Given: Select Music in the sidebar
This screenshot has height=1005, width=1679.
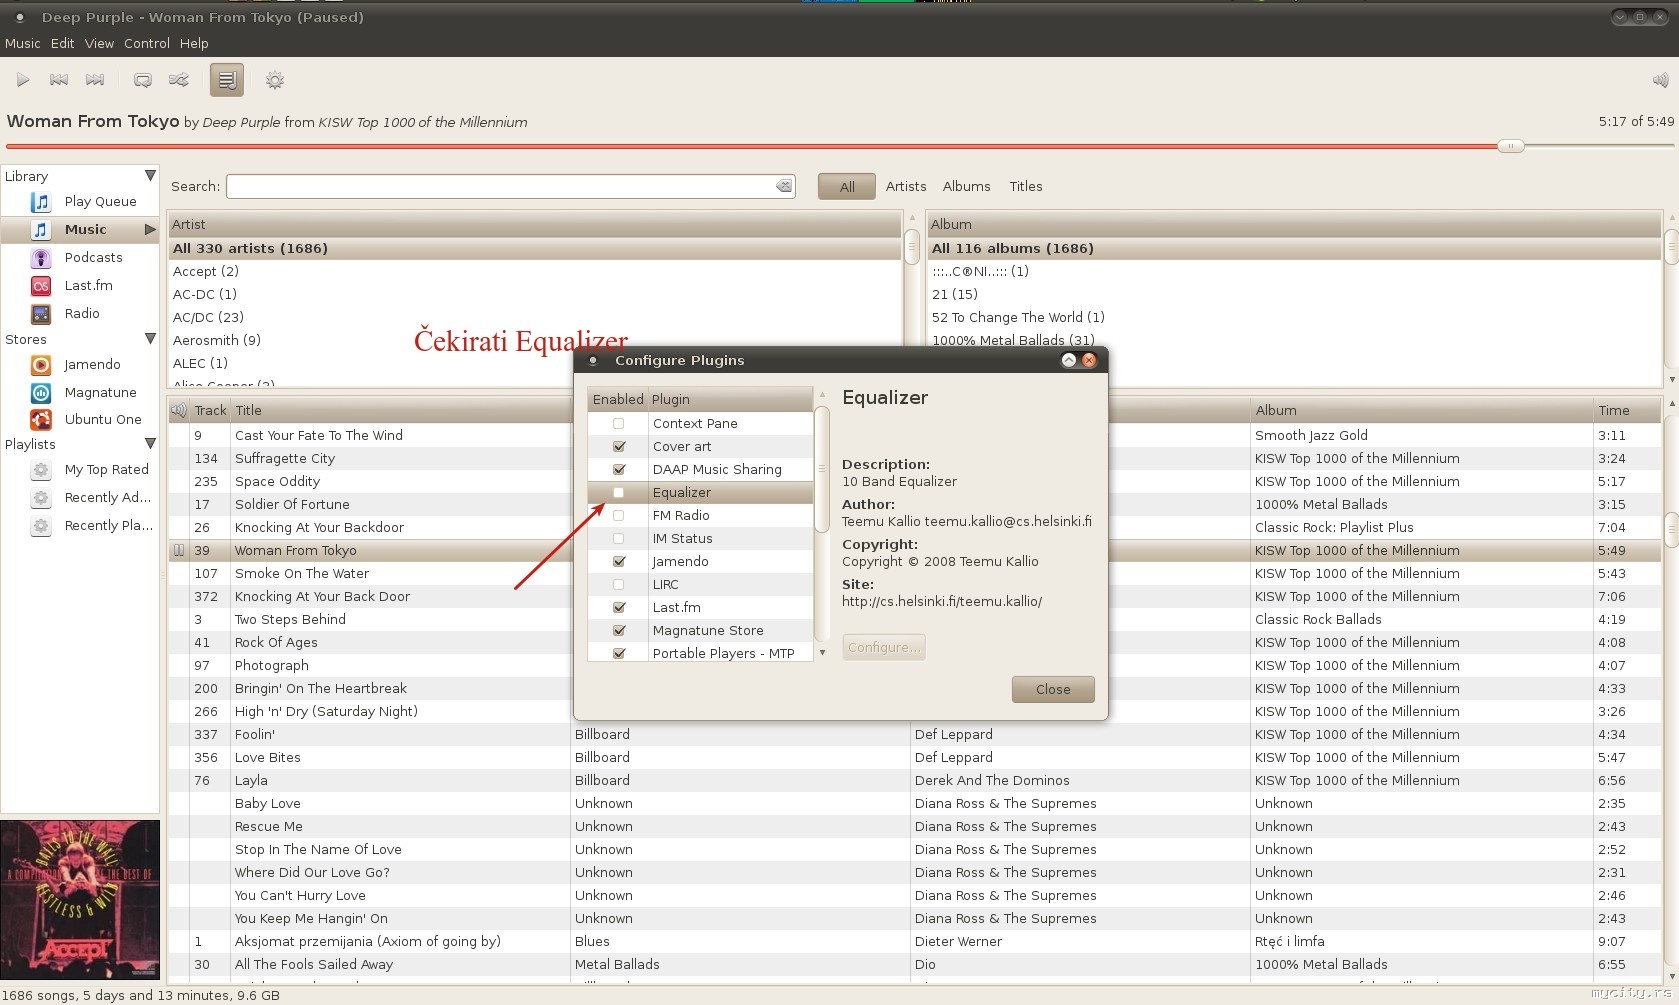Looking at the screenshot, I should click(80, 230).
